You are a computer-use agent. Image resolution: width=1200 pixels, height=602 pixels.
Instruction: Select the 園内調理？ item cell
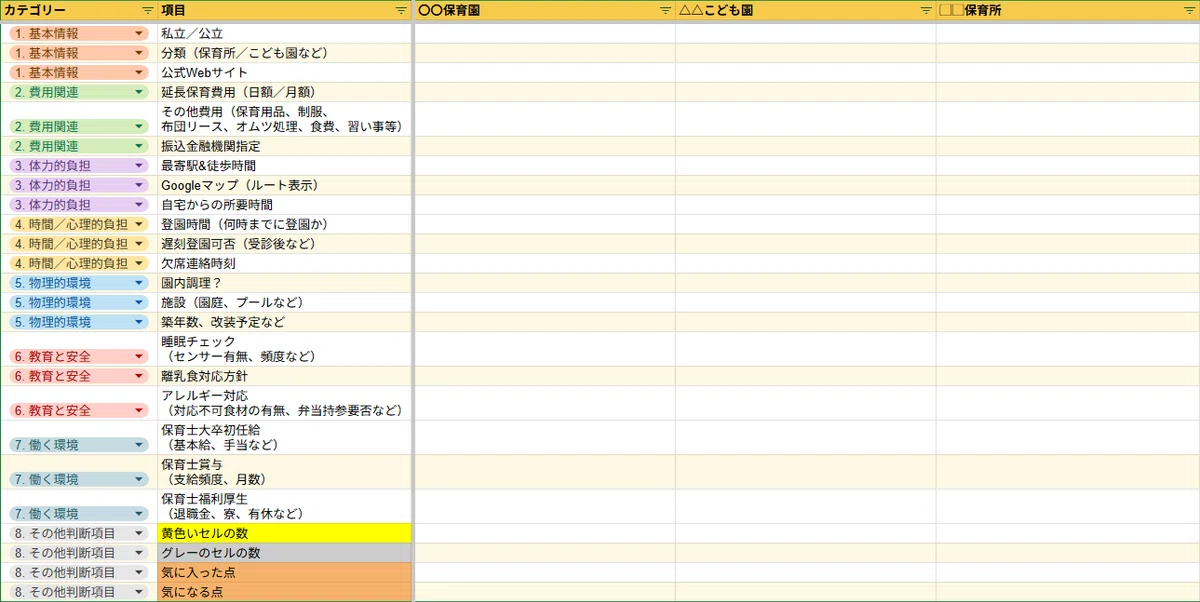(284, 283)
